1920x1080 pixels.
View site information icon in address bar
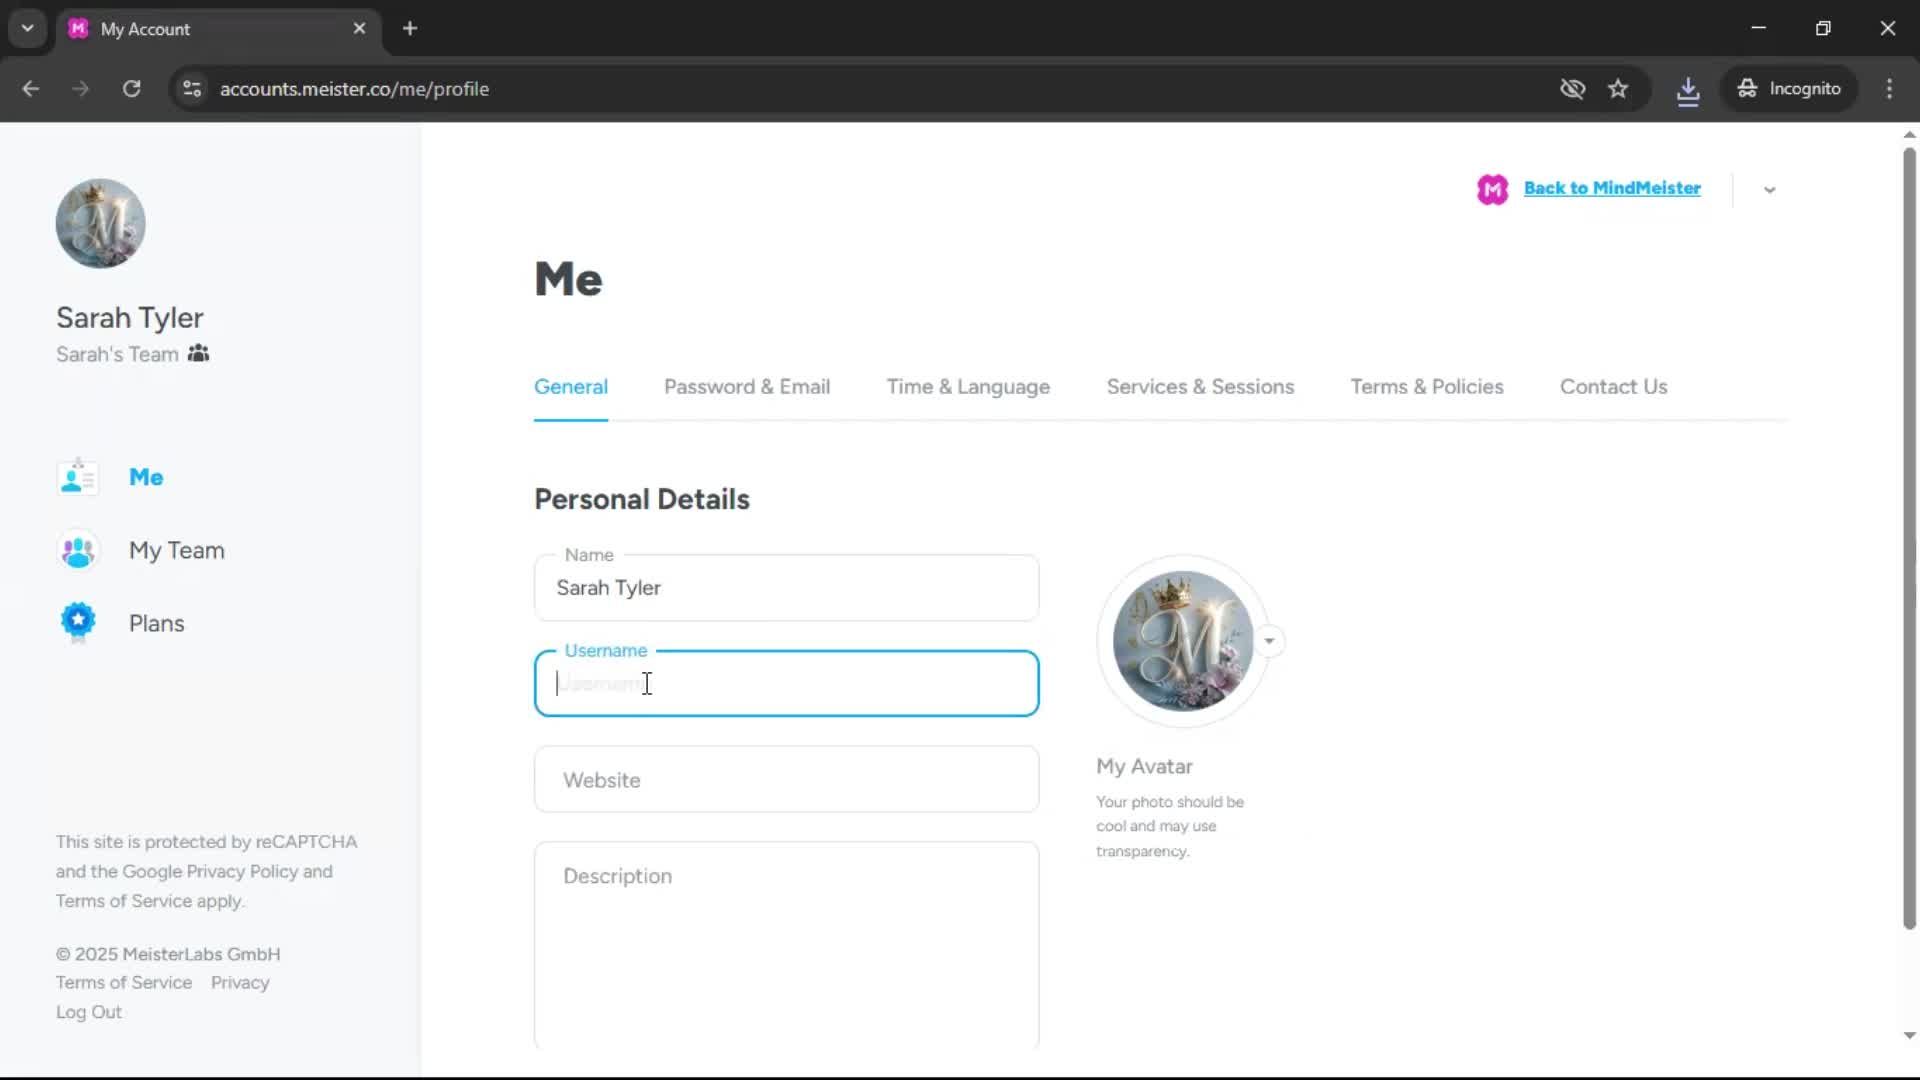point(192,89)
